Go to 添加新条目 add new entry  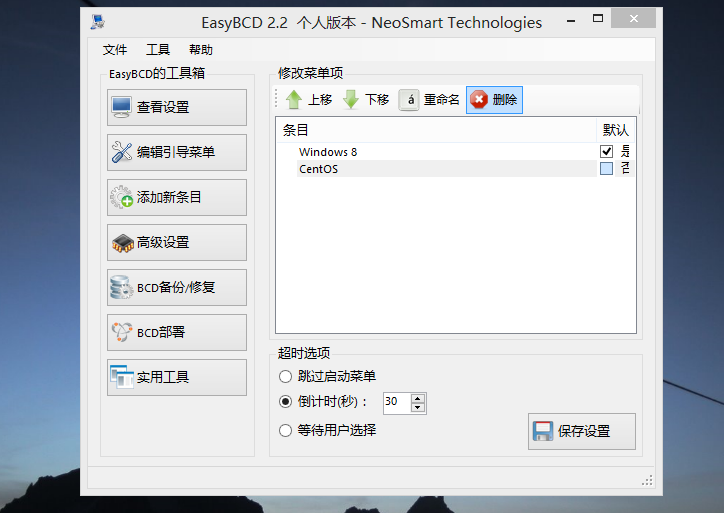(x=177, y=197)
